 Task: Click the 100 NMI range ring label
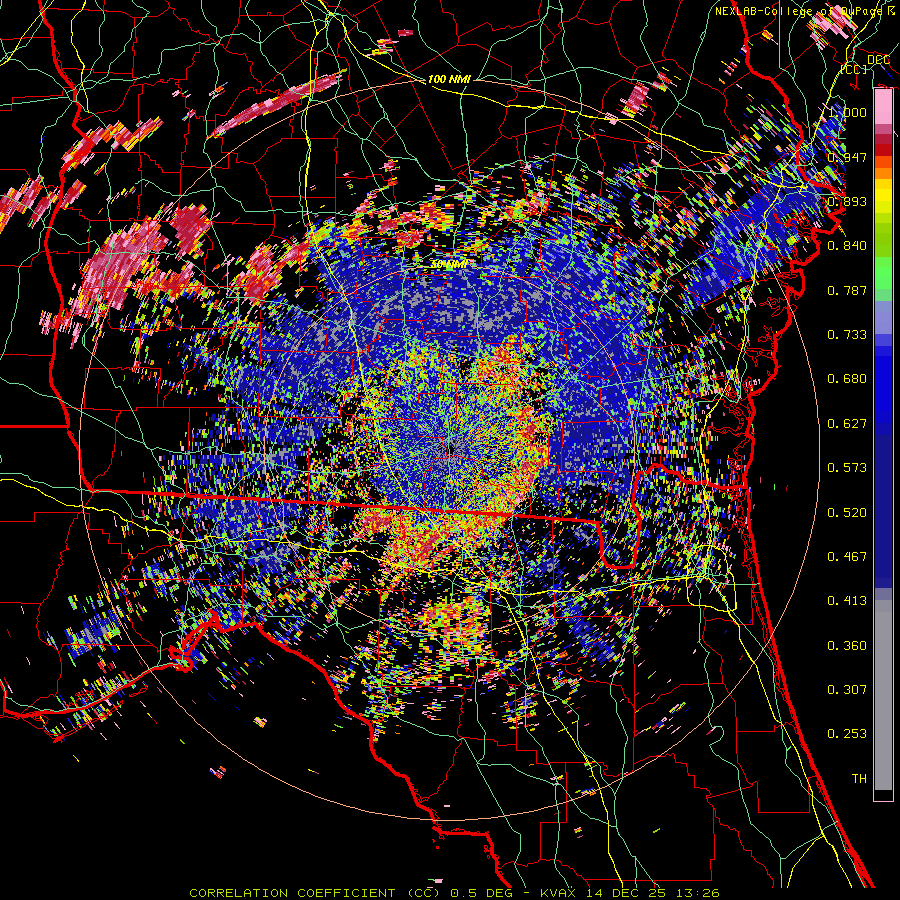click(x=449, y=79)
